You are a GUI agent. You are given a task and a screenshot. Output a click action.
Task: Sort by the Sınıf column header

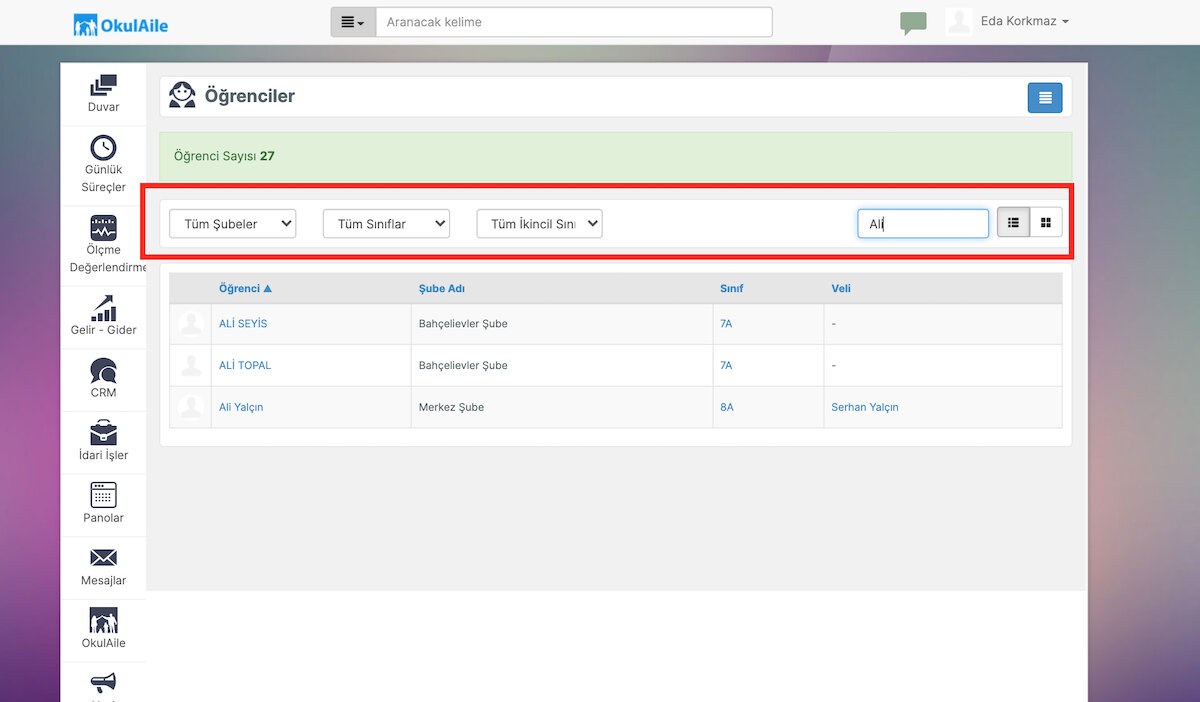point(732,289)
